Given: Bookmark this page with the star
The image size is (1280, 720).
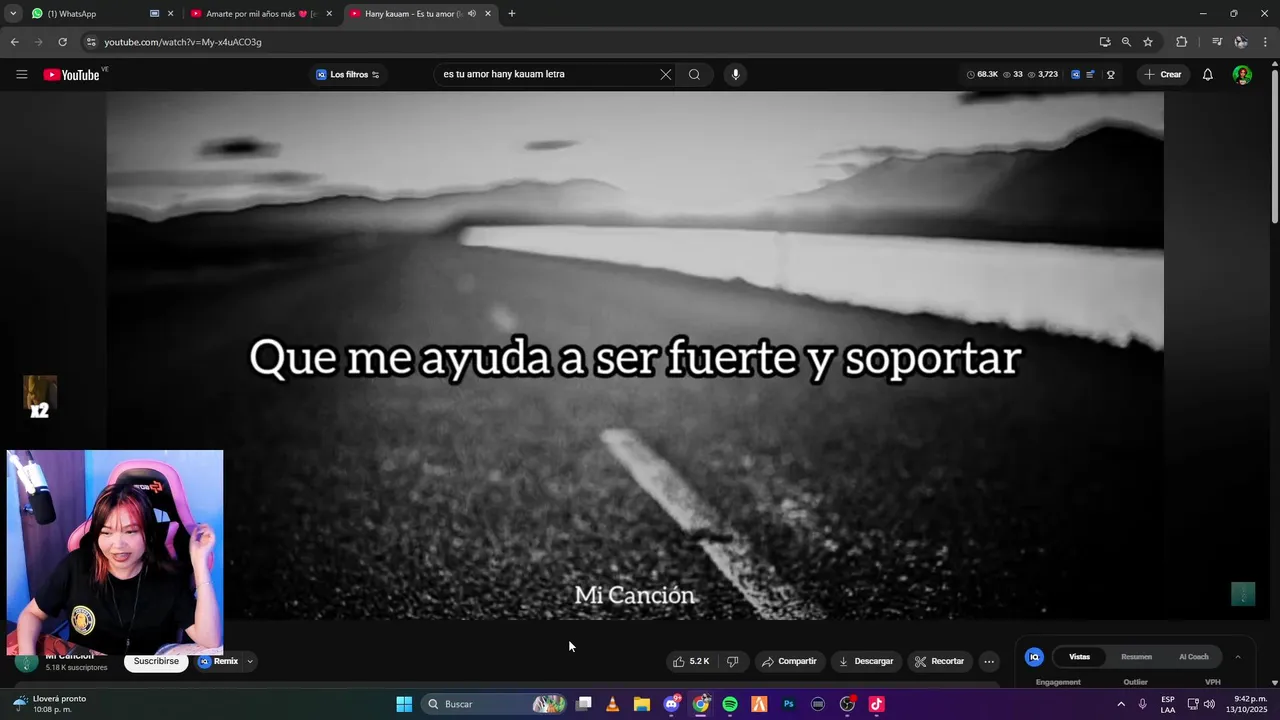Looking at the screenshot, I should 1148,42.
